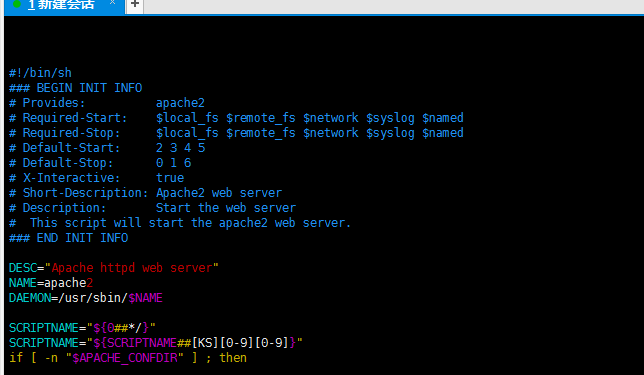Image resolution: width=644 pixels, height=375 pixels.
Task: Click the 'apache2' value after Provides
Action: coord(180,103)
